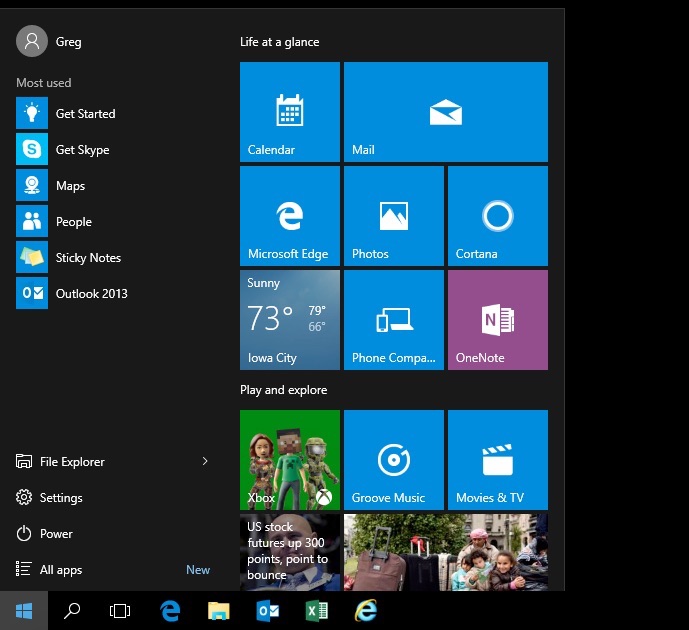Open the Phone Companion tile
The height and width of the screenshot is (630, 689).
point(393,320)
